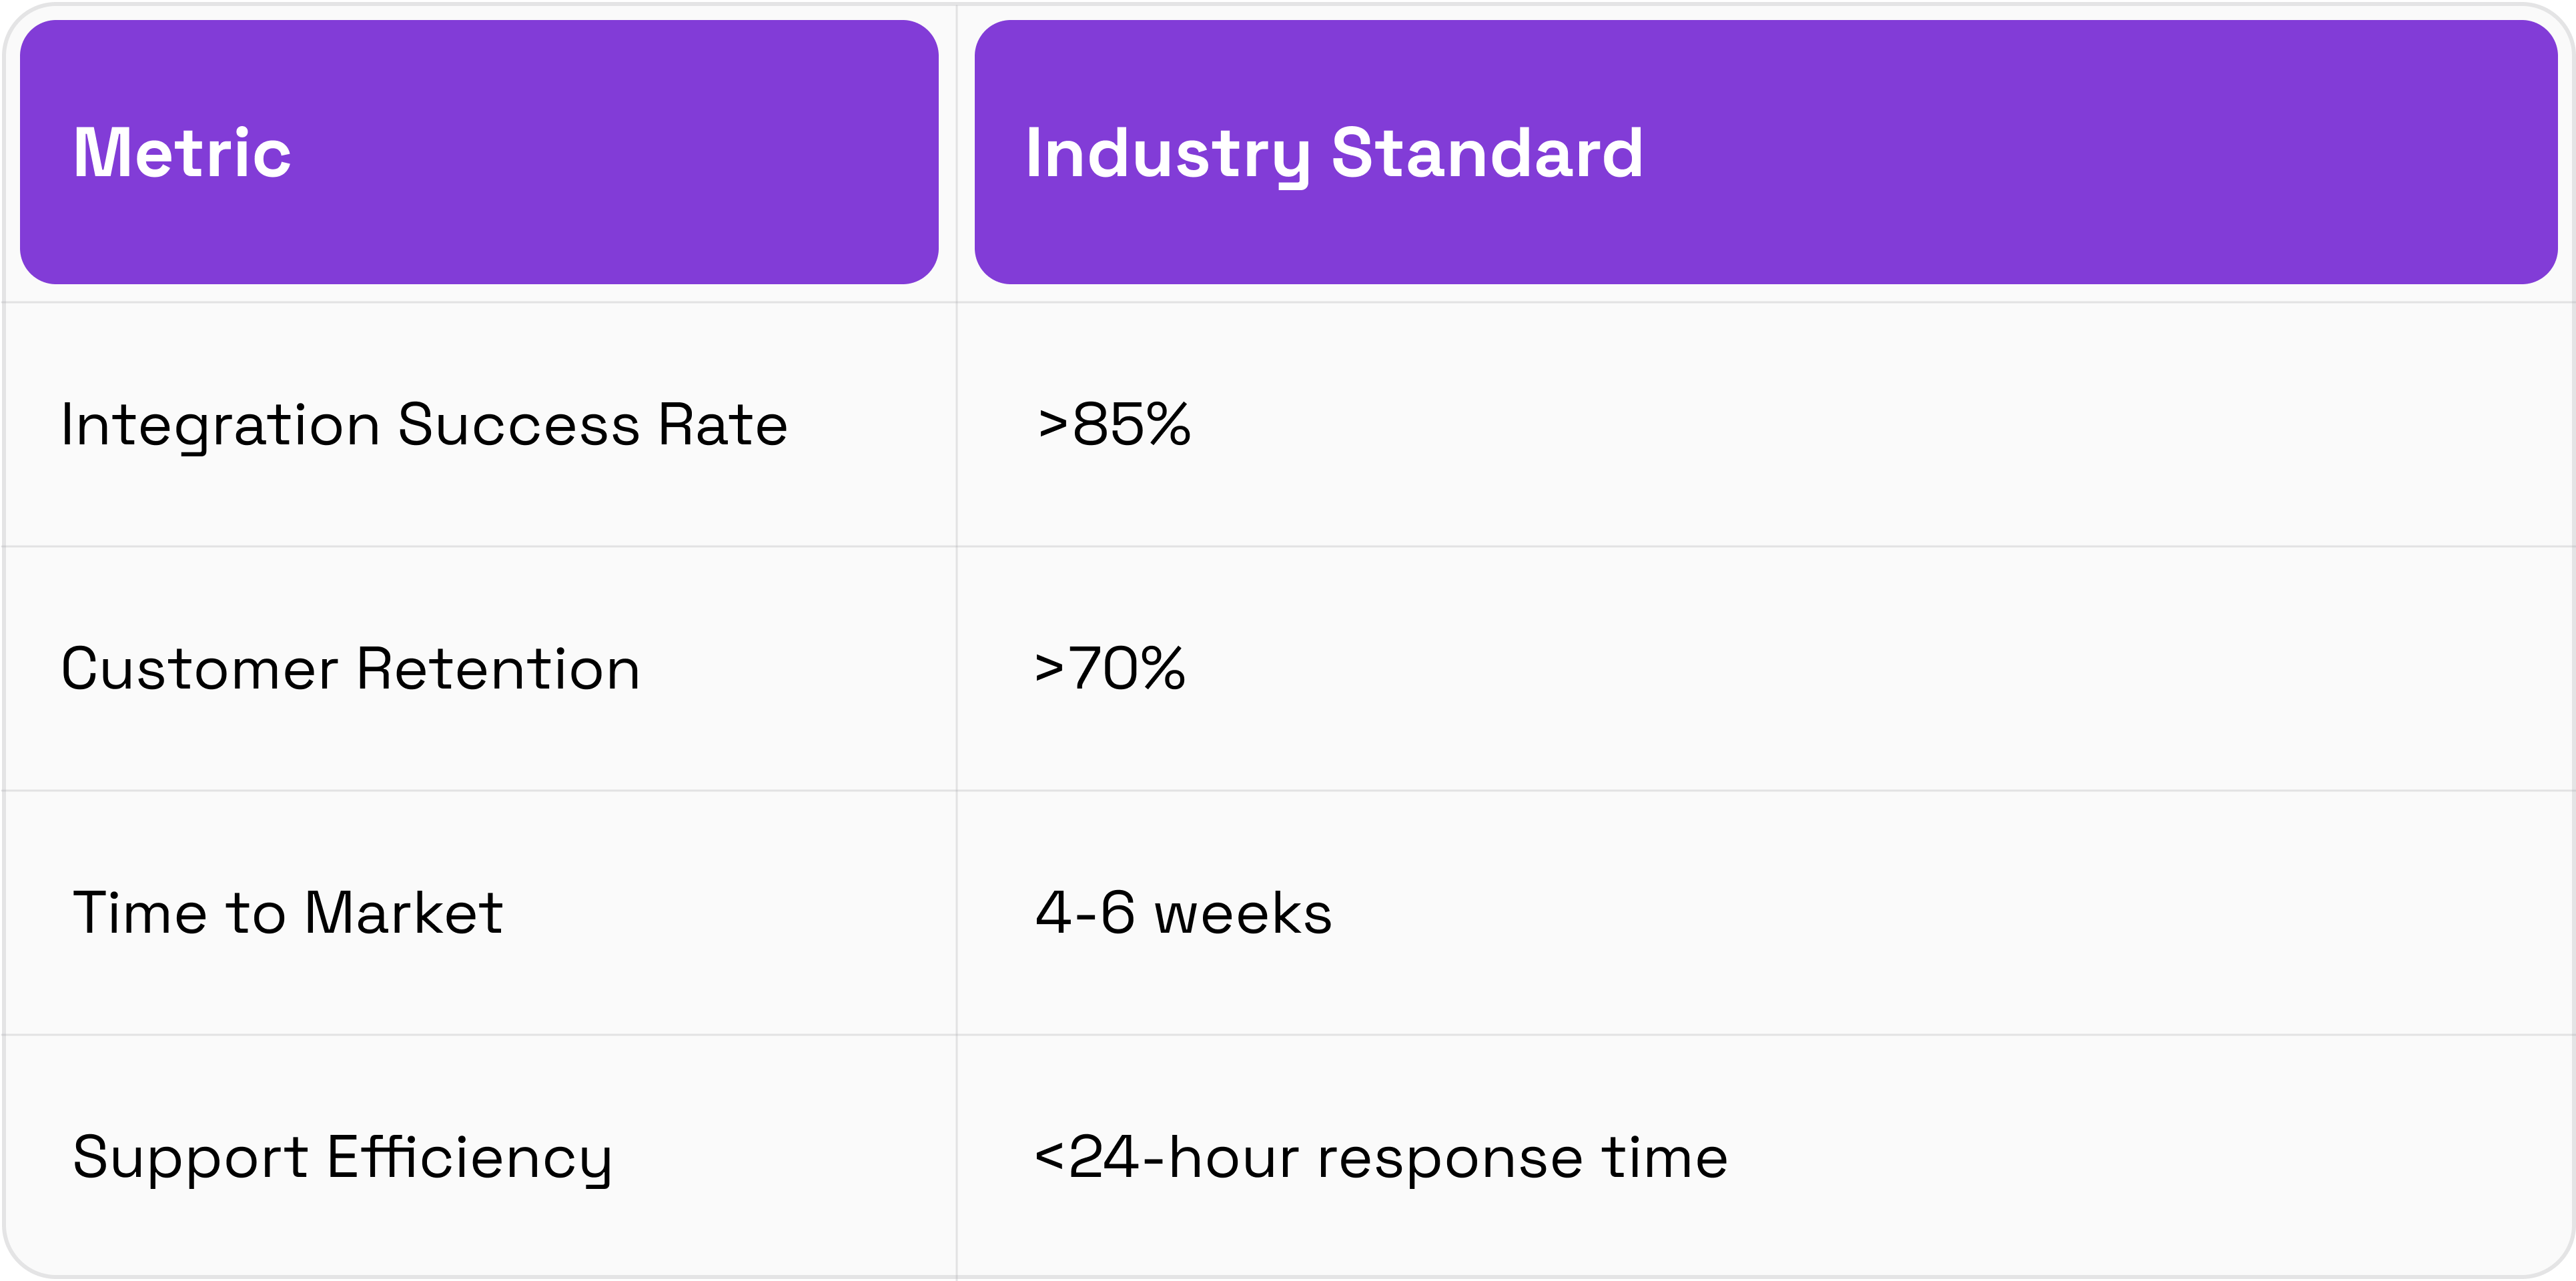
Task: Click the word "Integration" in the first row
Action: (x=220, y=425)
